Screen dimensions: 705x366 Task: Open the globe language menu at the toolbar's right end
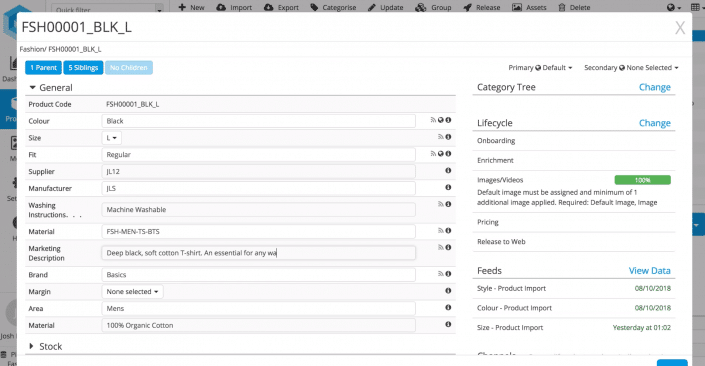(x=674, y=7)
